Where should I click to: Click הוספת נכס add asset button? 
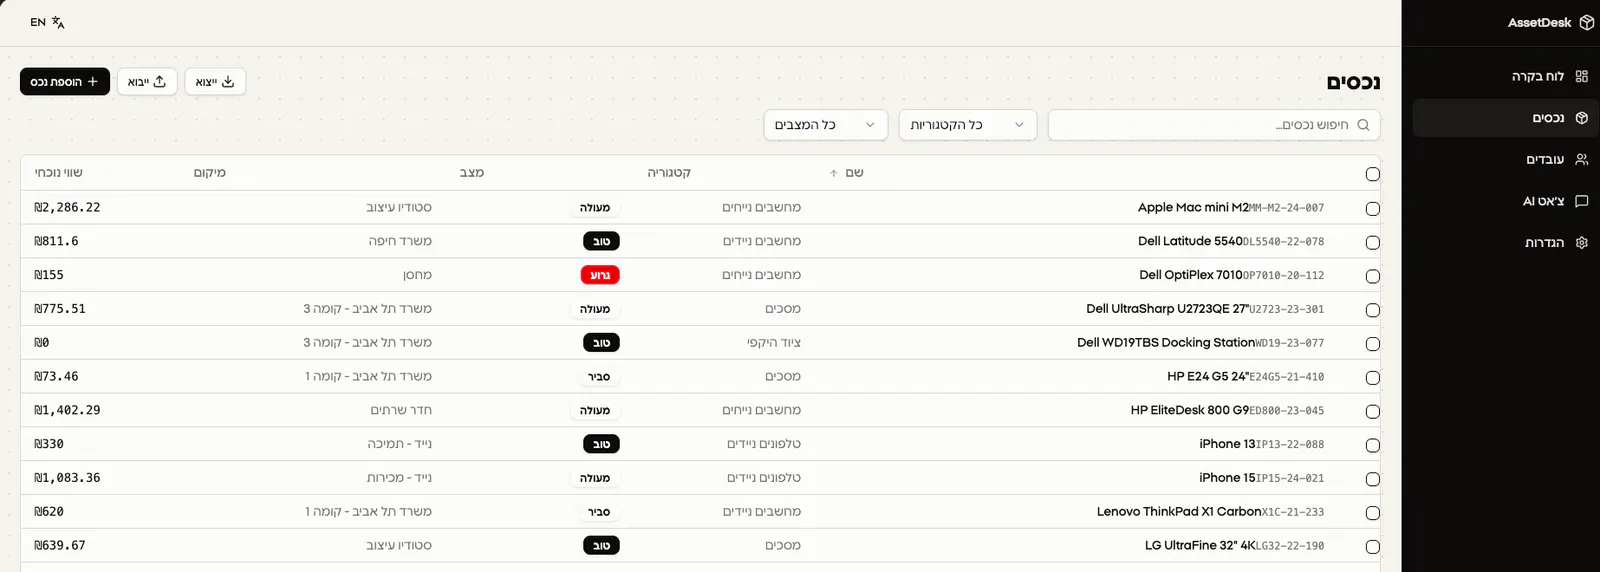(x=65, y=82)
